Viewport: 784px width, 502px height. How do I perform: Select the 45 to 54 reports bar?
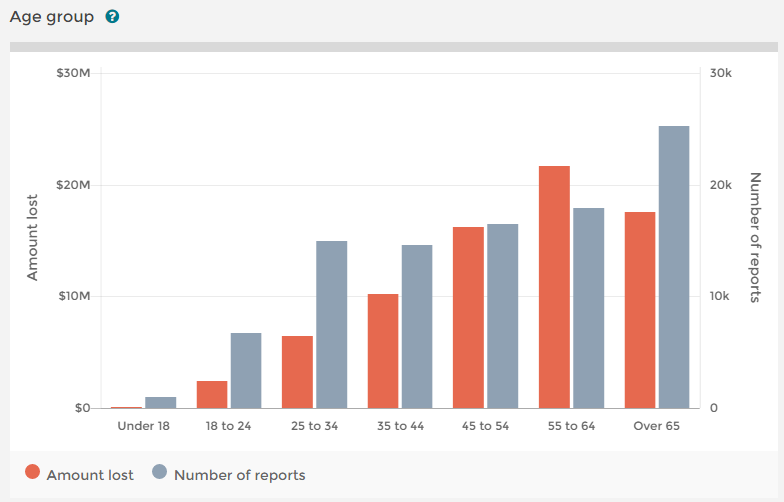(503, 316)
